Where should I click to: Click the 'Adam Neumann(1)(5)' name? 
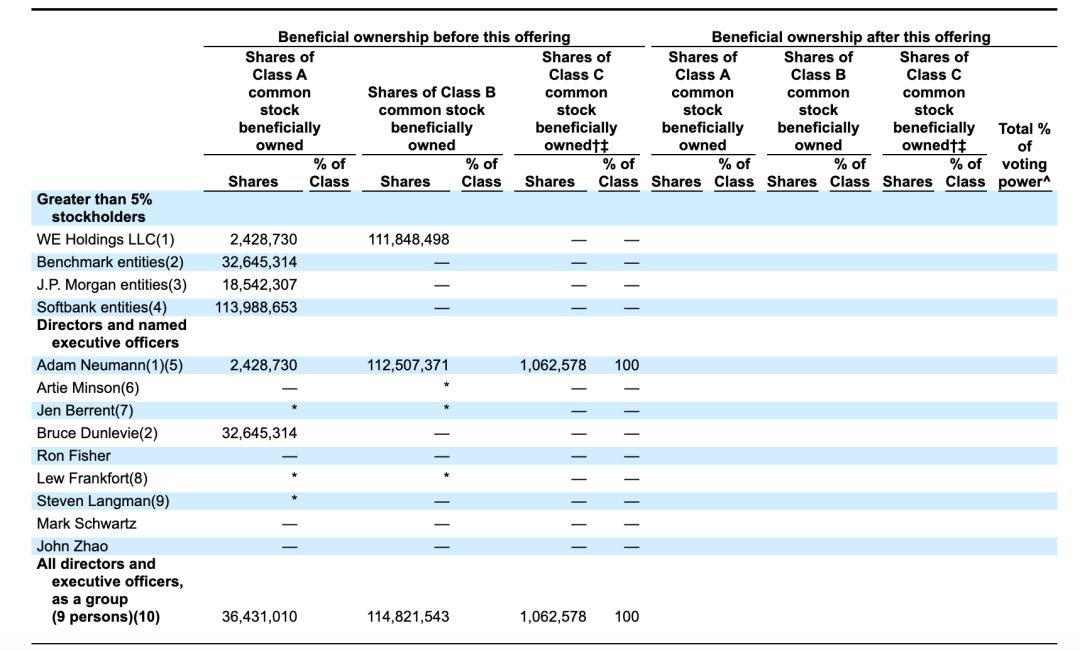[x=110, y=366]
